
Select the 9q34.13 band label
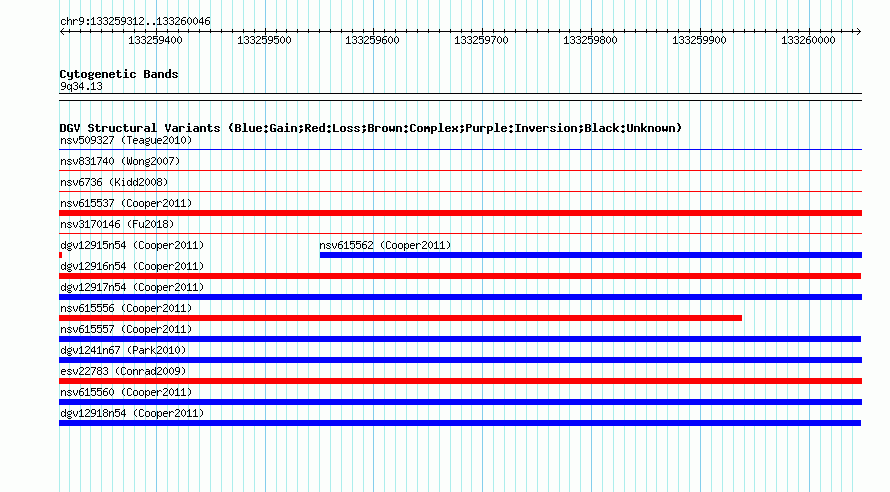[x=81, y=86]
